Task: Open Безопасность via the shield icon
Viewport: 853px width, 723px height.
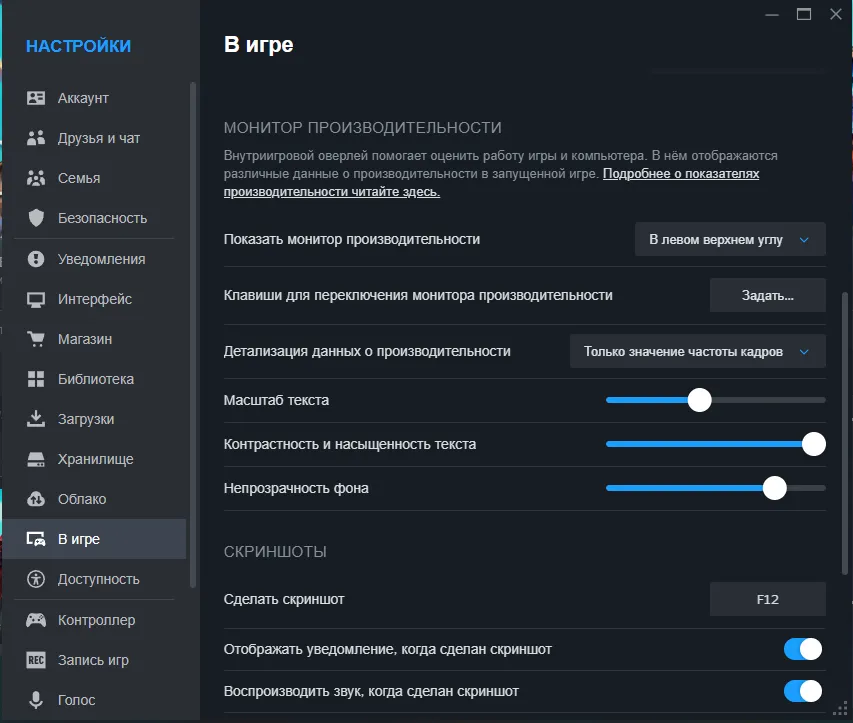Action: tap(35, 218)
